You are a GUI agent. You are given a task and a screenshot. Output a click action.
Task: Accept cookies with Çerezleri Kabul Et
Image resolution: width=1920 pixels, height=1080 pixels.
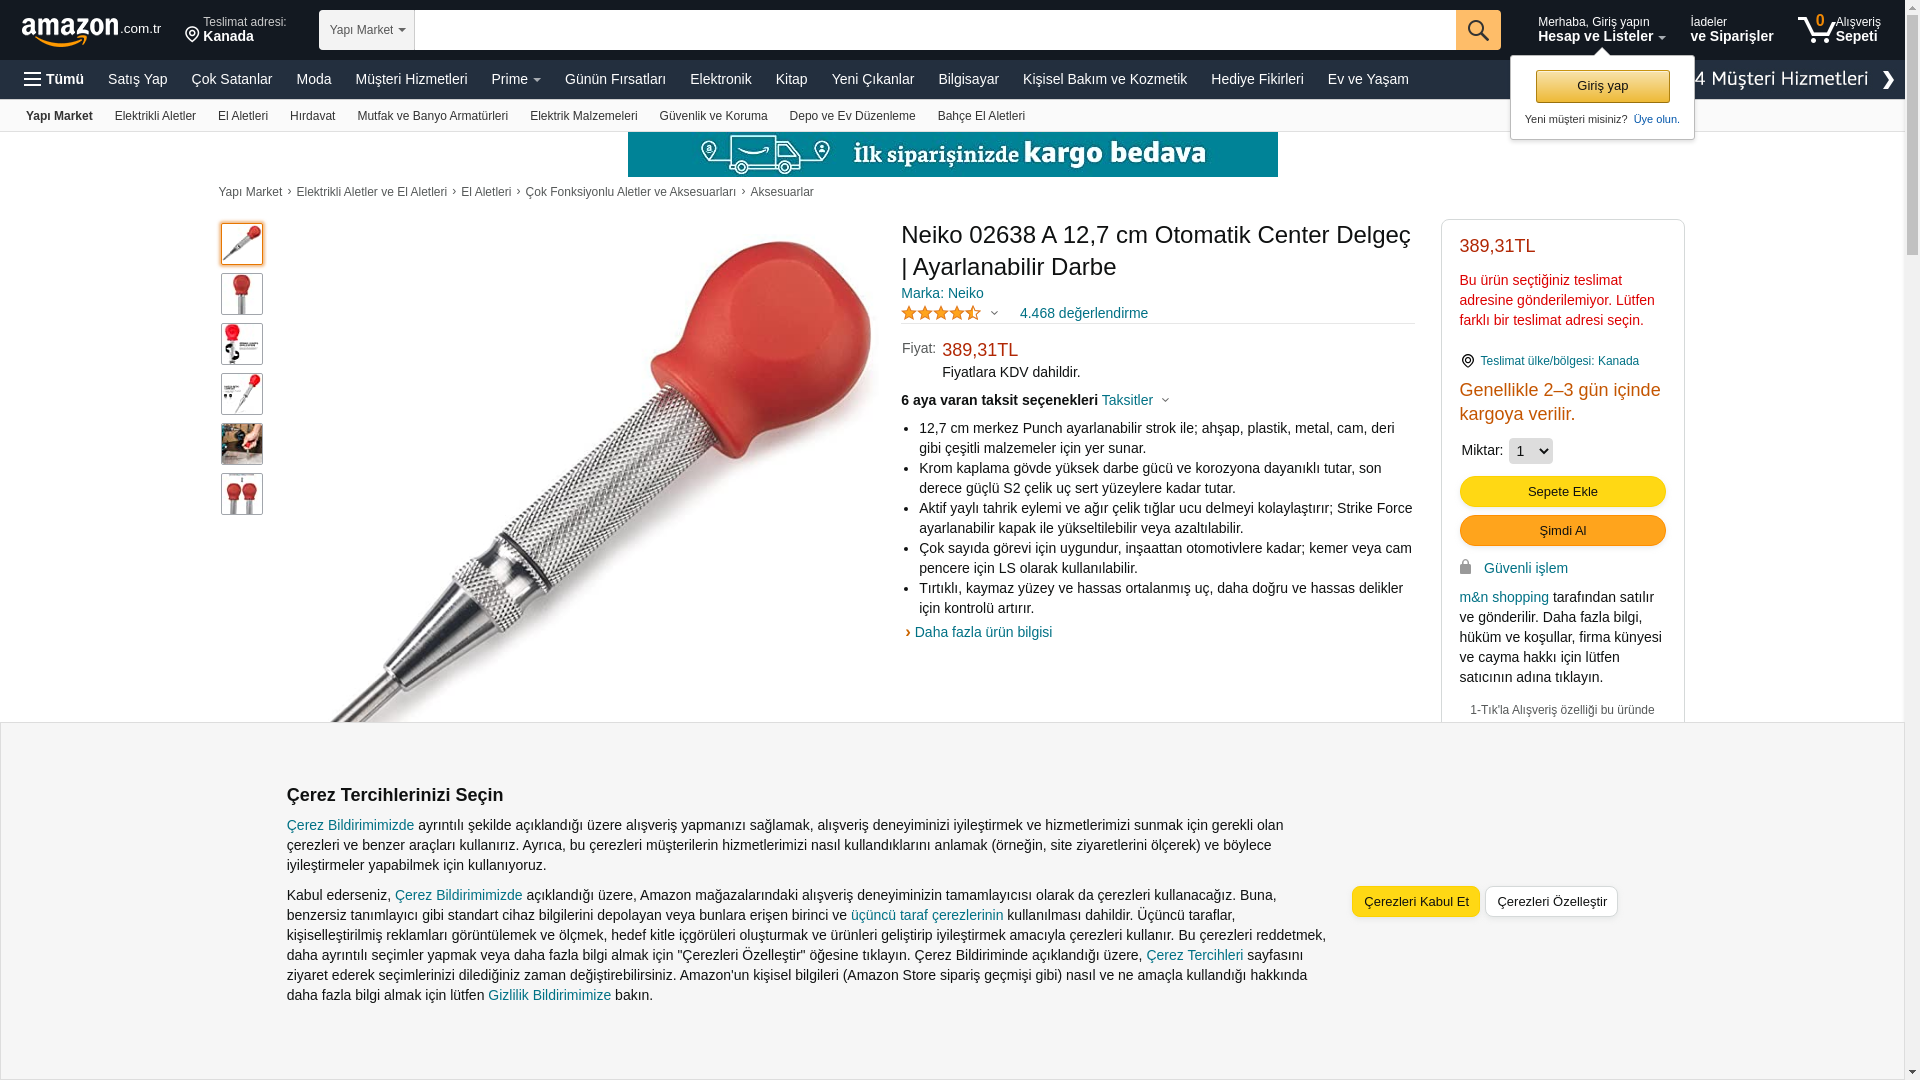[x=1416, y=901]
